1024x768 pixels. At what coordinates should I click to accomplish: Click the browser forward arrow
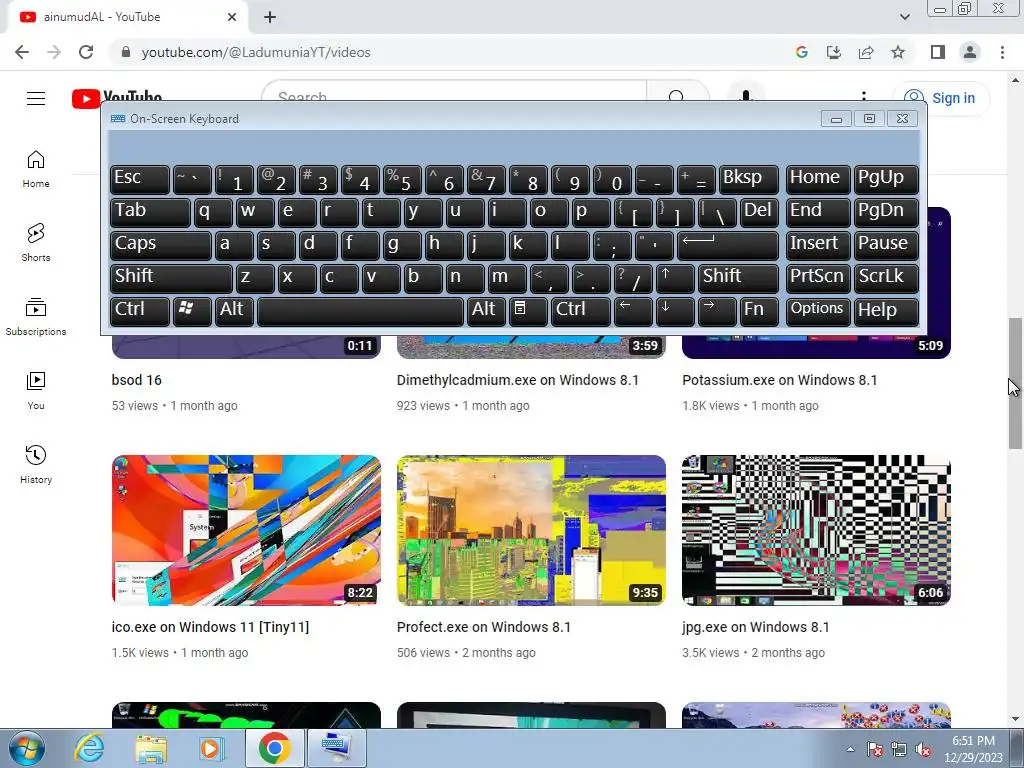click(x=54, y=52)
